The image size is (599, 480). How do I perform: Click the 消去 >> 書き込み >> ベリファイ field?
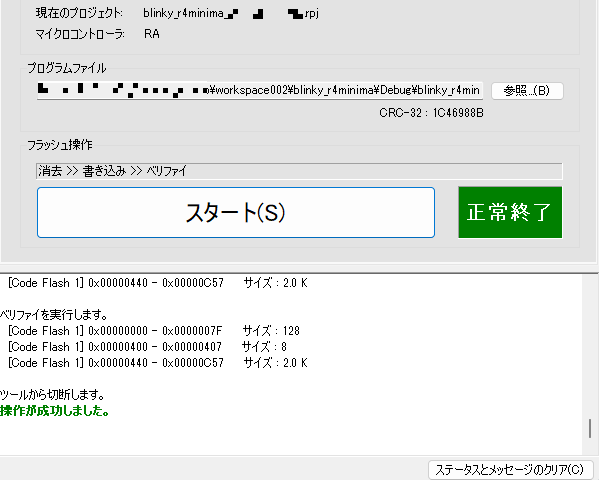[299, 171]
